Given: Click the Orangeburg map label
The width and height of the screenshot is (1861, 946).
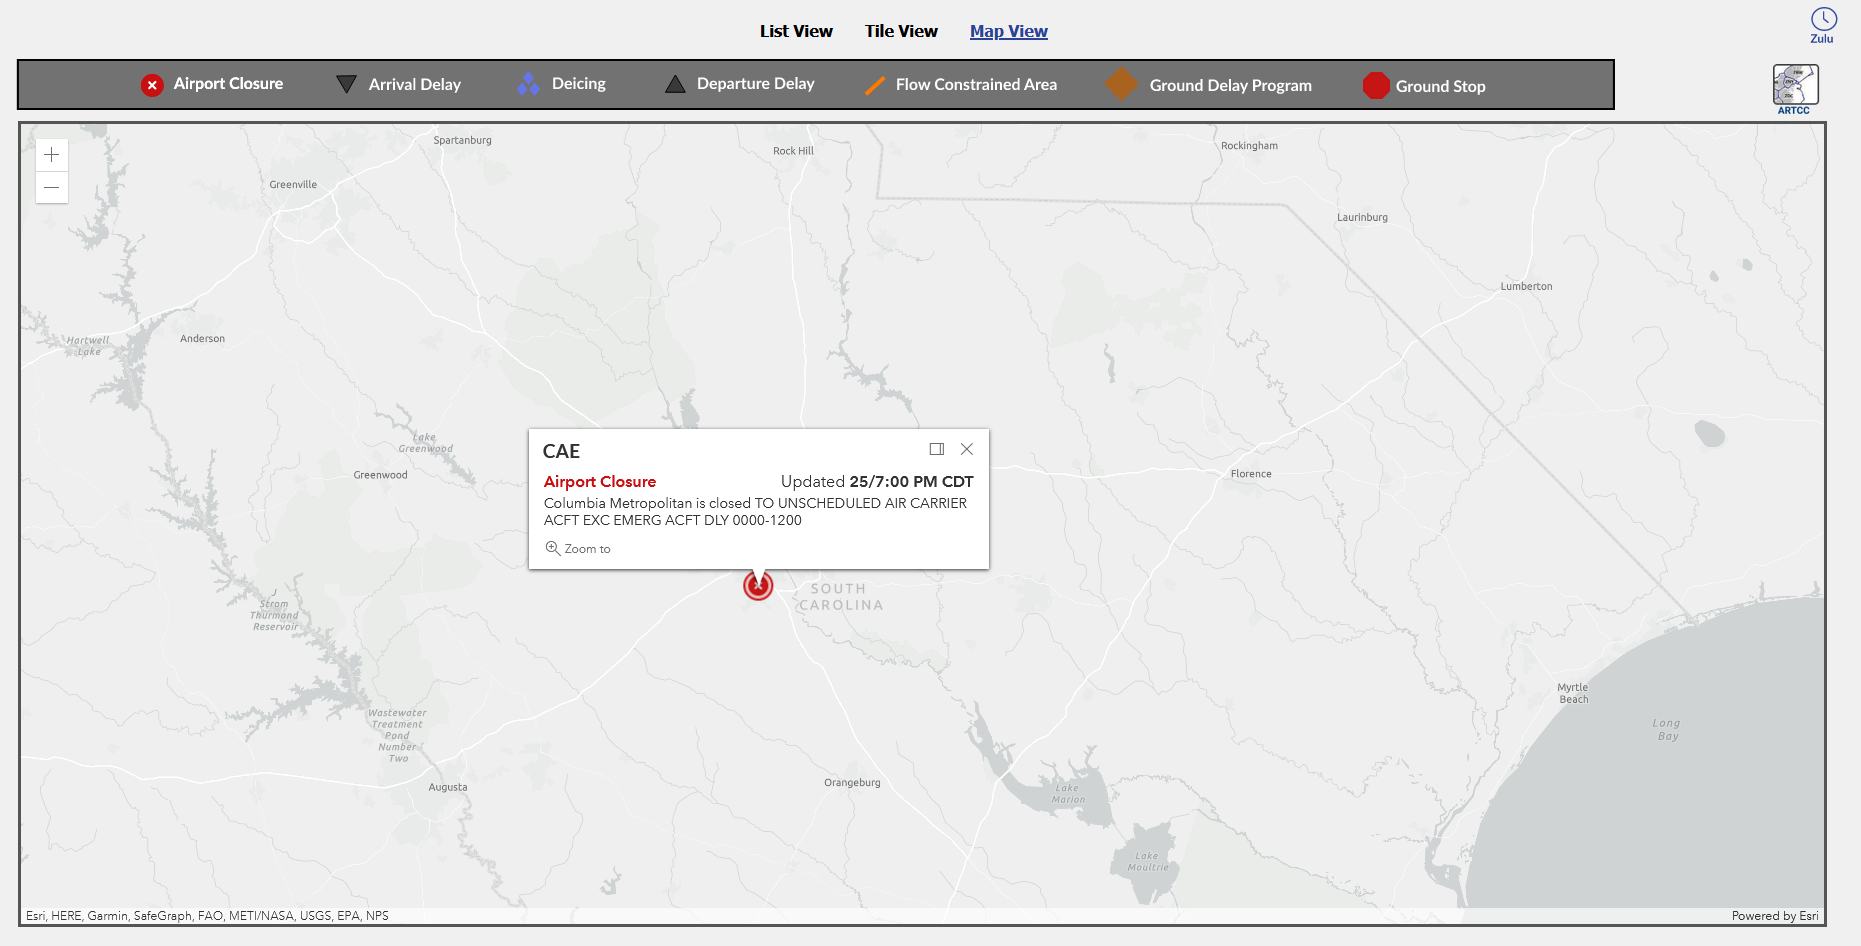Looking at the screenshot, I should coord(852,783).
